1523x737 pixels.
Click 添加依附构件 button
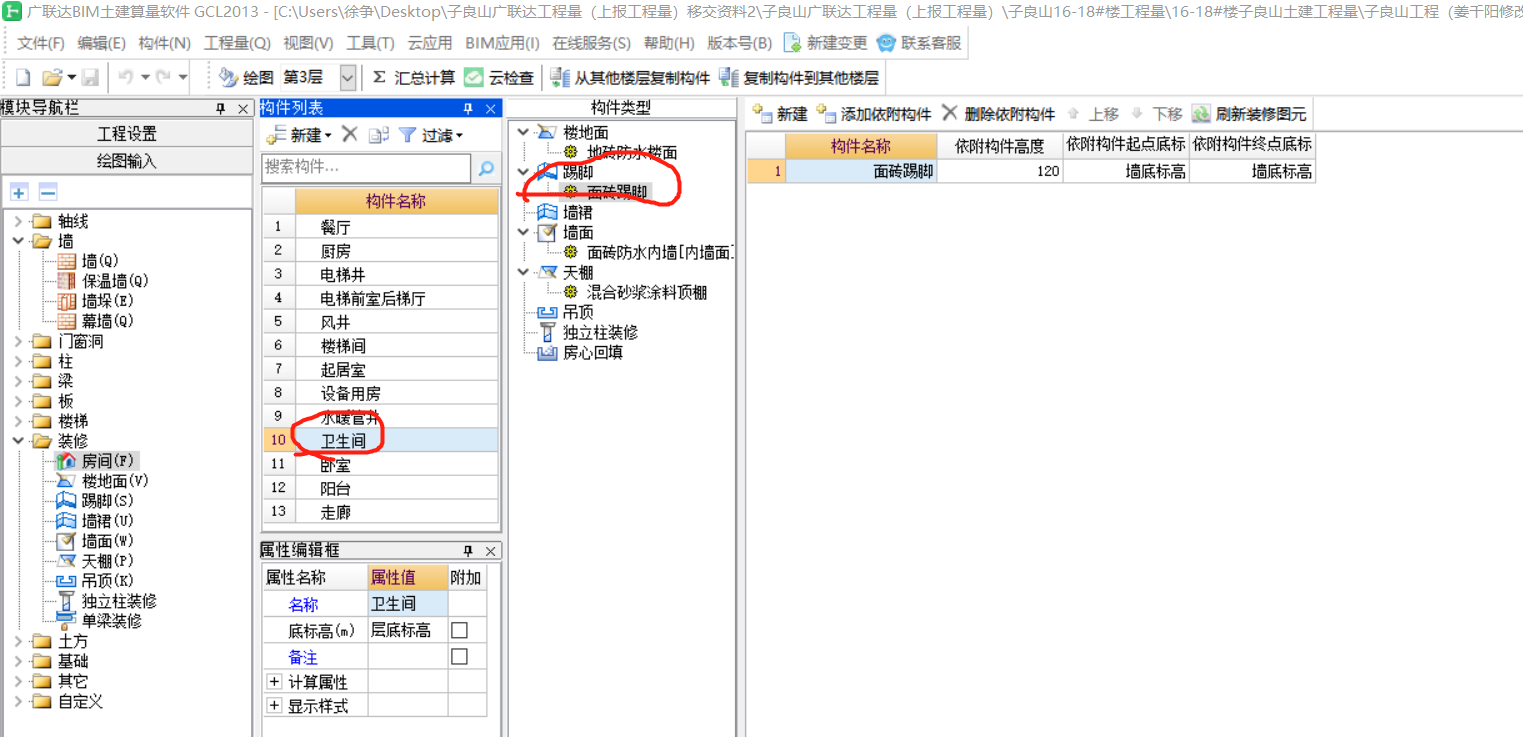point(873,114)
